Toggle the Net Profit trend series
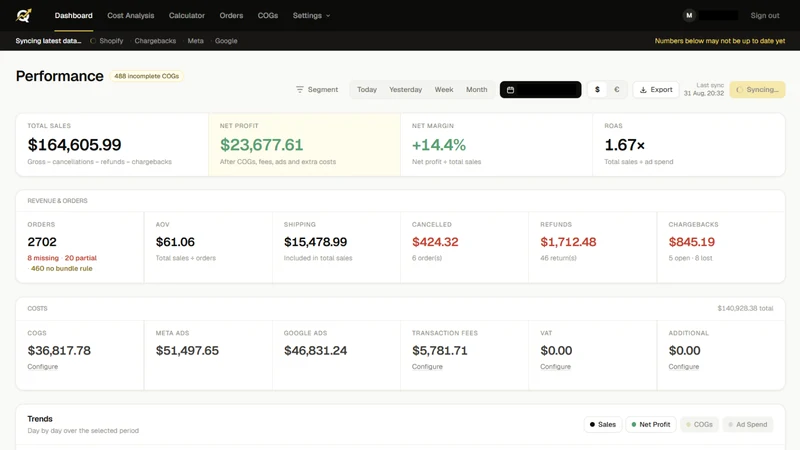The width and height of the screenshot is (800, 450). click(x=651, y=424)
